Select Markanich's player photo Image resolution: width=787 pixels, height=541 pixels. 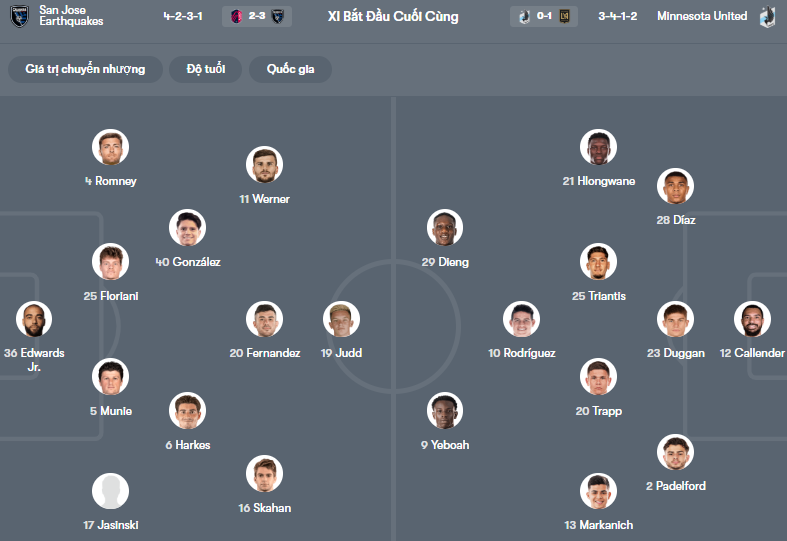point(598,491)
